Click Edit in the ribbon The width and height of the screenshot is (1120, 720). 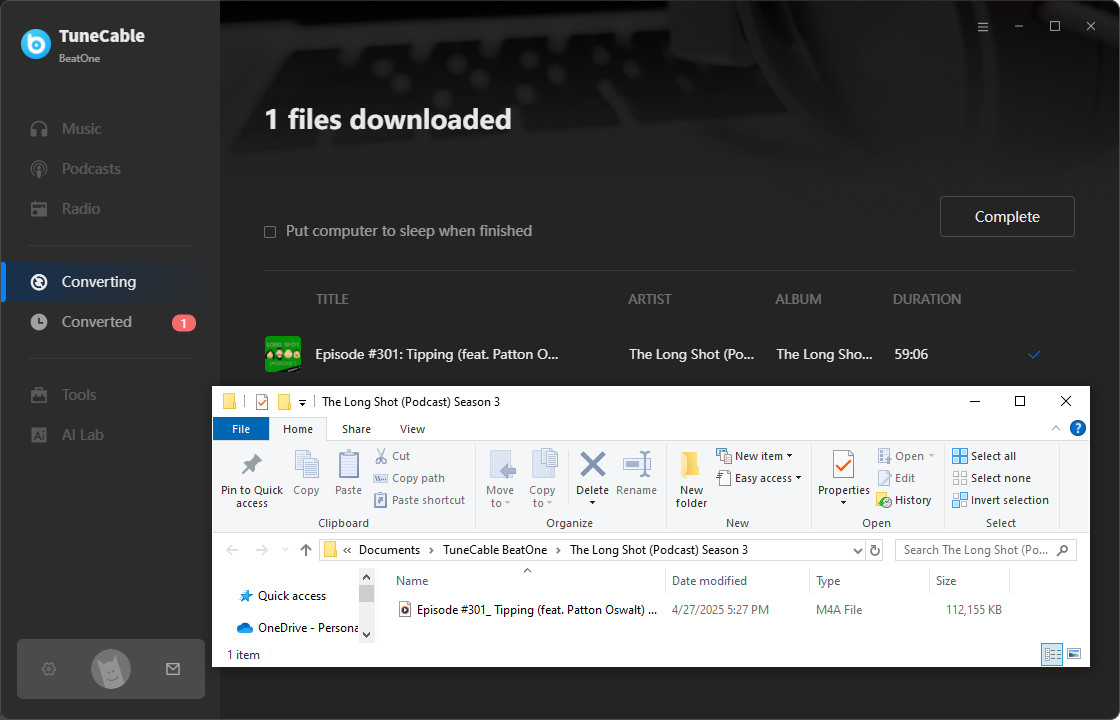point(896,478)
